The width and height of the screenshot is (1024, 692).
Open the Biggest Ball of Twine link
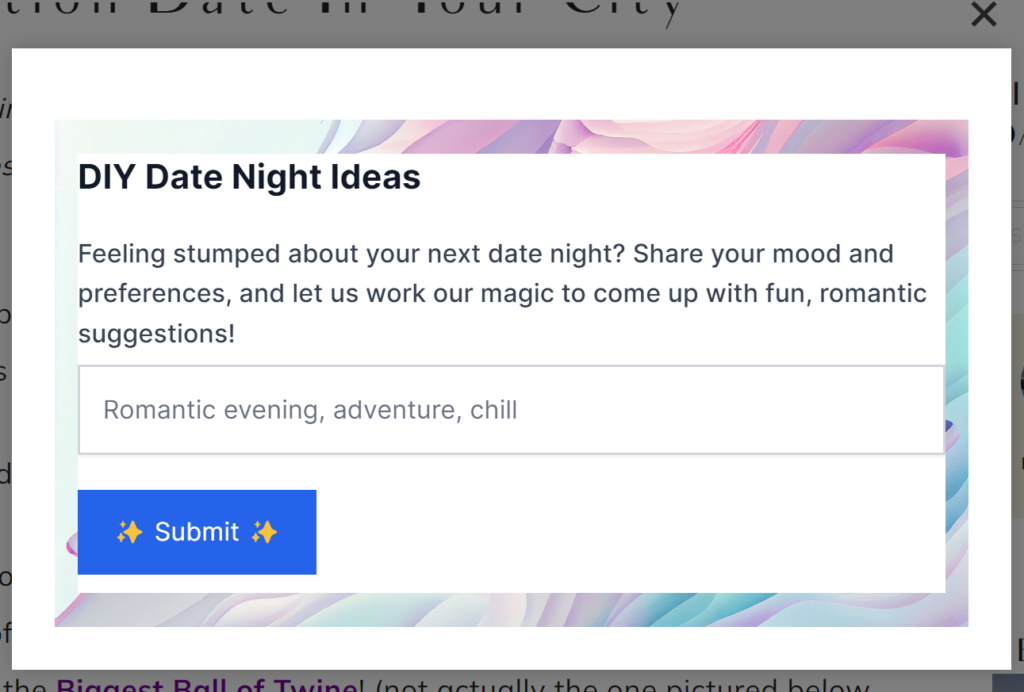tap(206, 685)
